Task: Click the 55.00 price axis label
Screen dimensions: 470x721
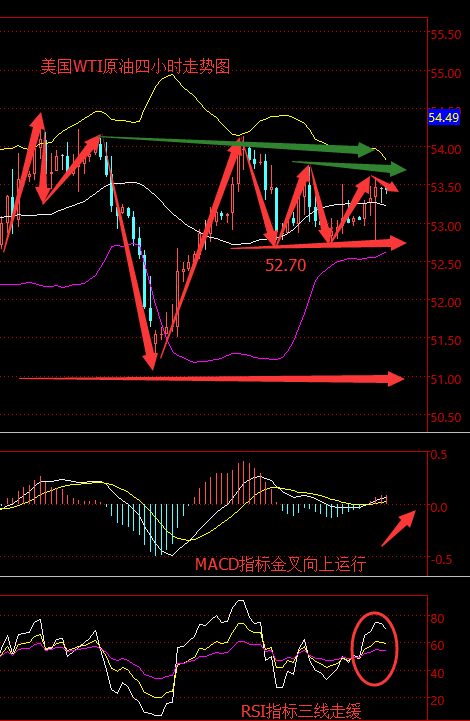Action: click(446, 74)
